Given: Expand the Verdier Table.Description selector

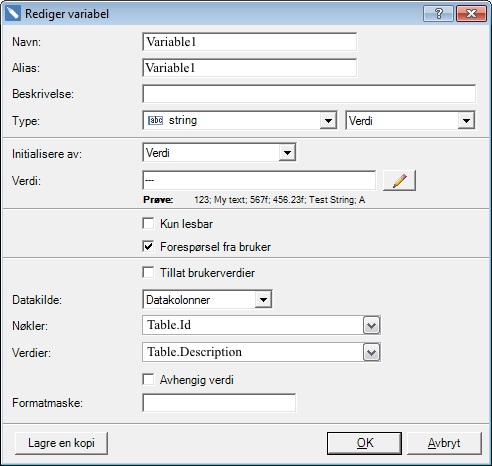Looking at the screenshot, I should click(x=371, y=352).
